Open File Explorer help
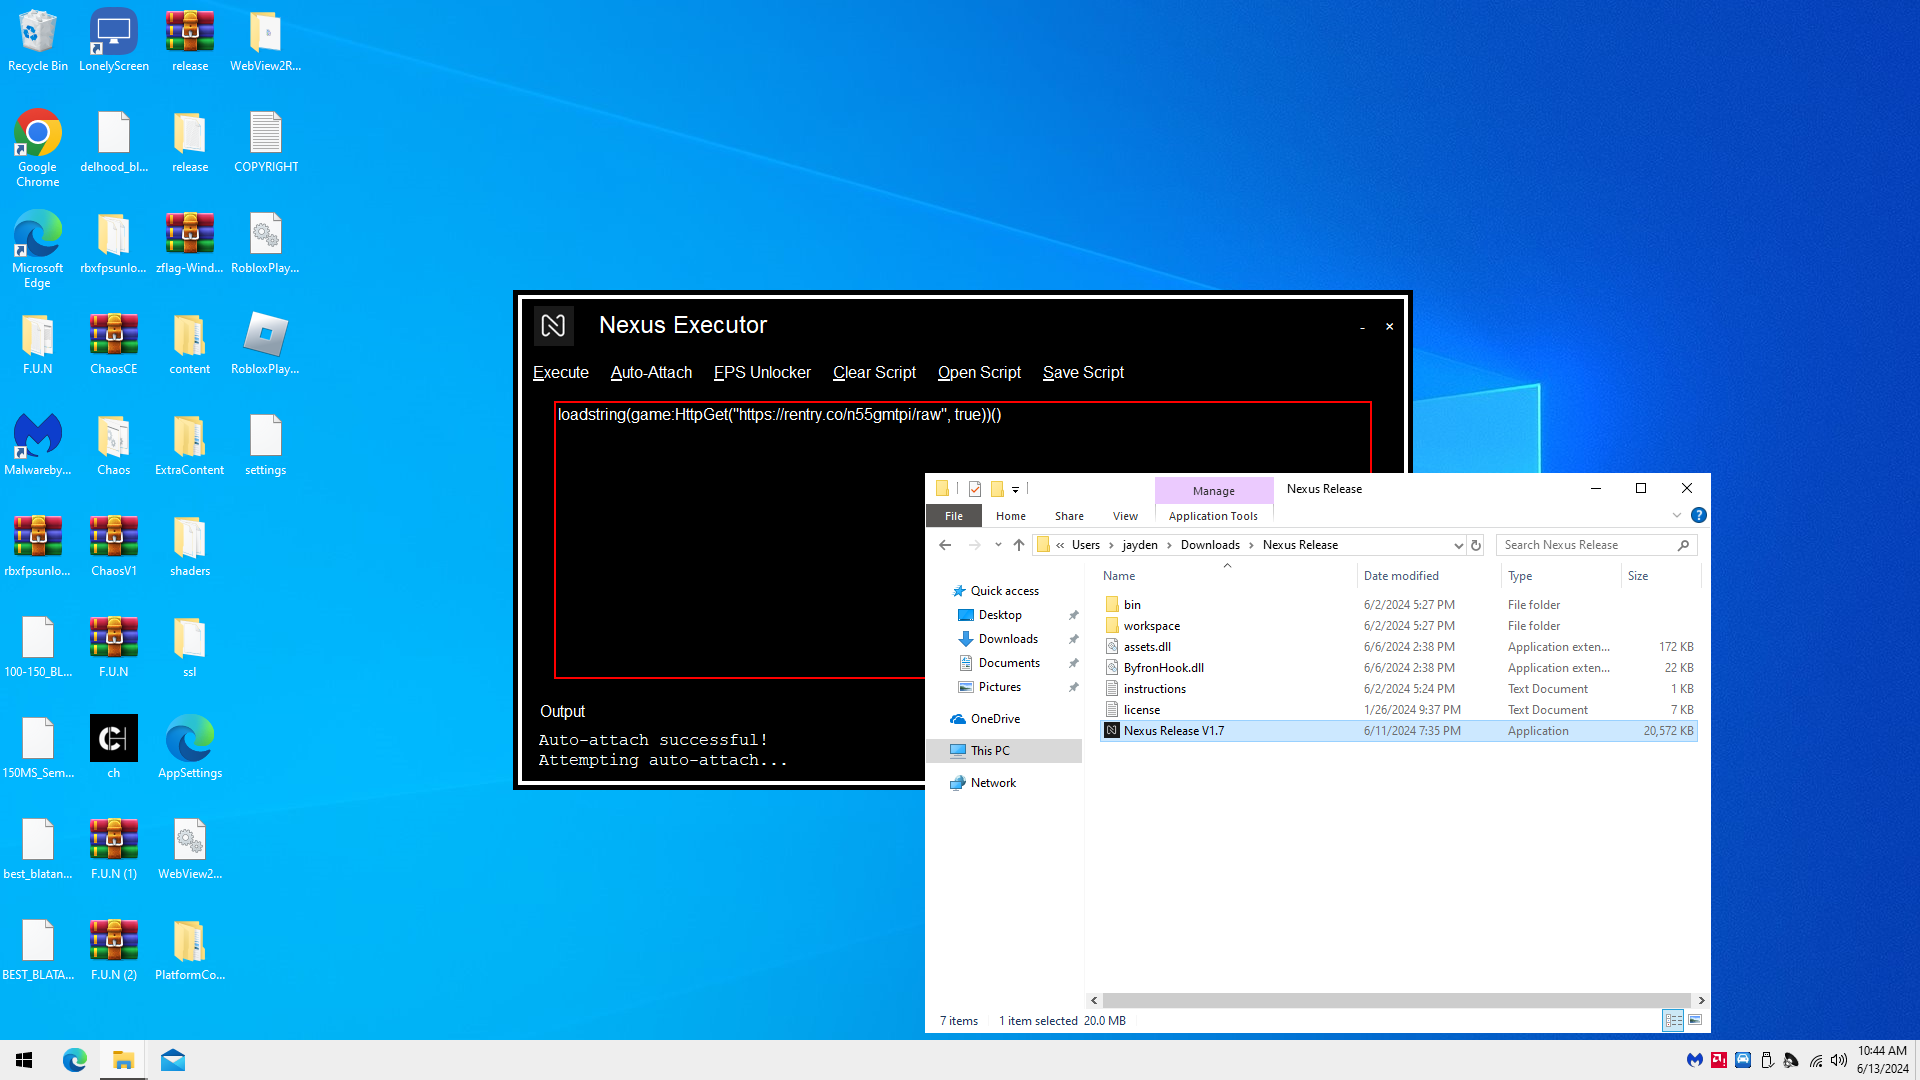Viewport: 1920px width, 1080px height. click(1698, 515)
